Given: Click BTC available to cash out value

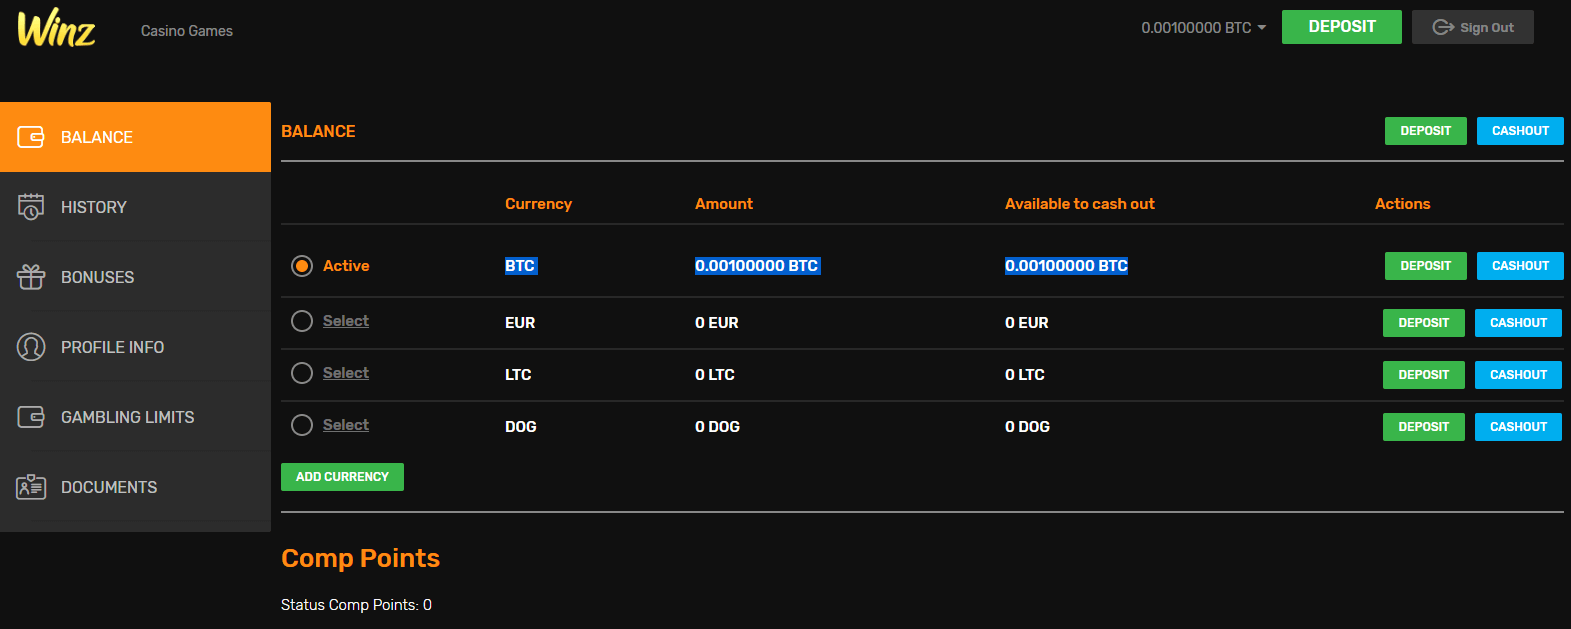Looking at the screenshot, I should [1066, 266].
